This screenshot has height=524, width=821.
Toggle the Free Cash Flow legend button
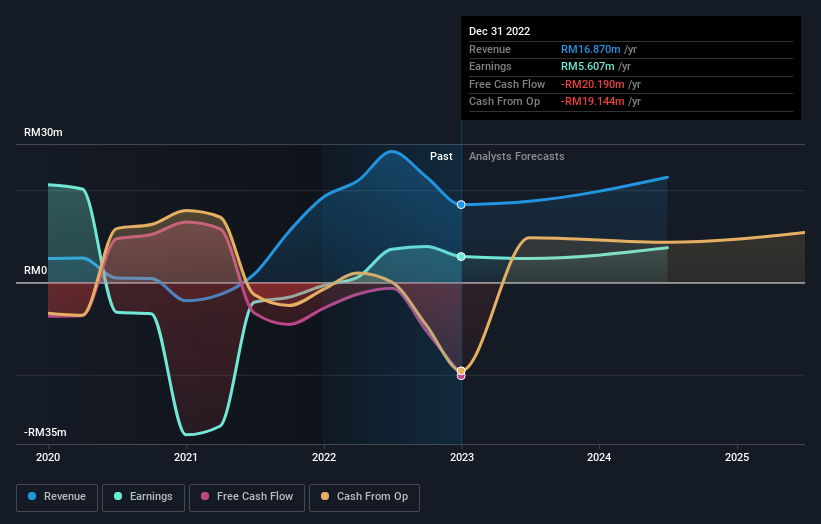[247, 497]
